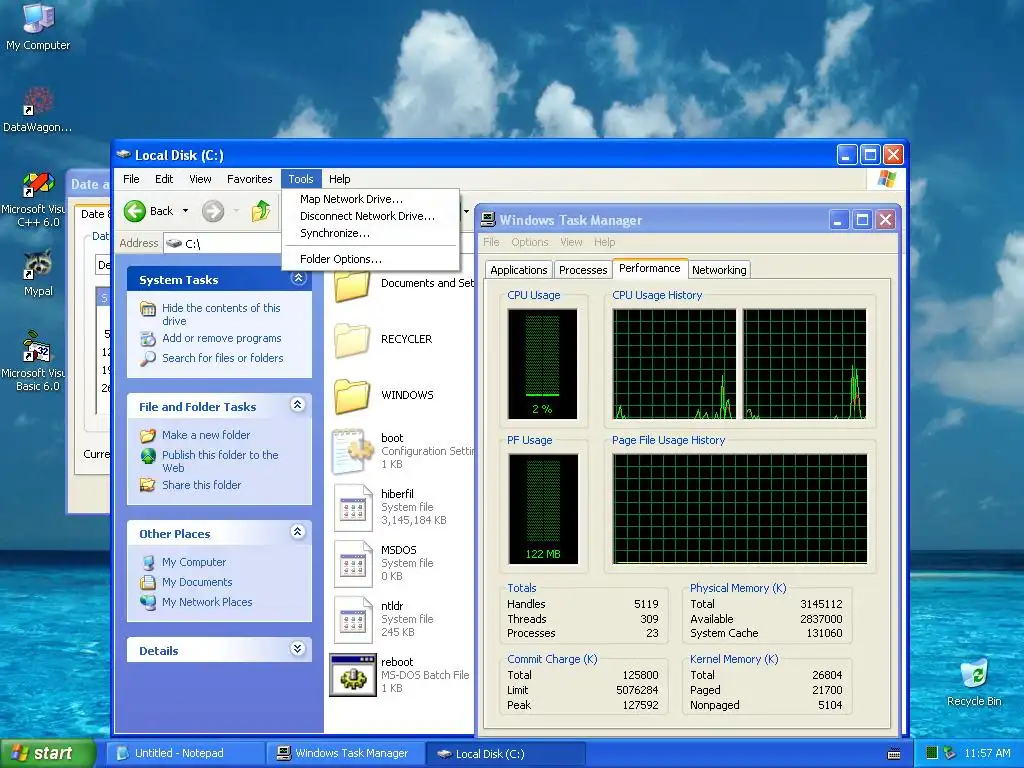
Task: Click the Address bar field showing C:\
Action: [x=222, y=244]
